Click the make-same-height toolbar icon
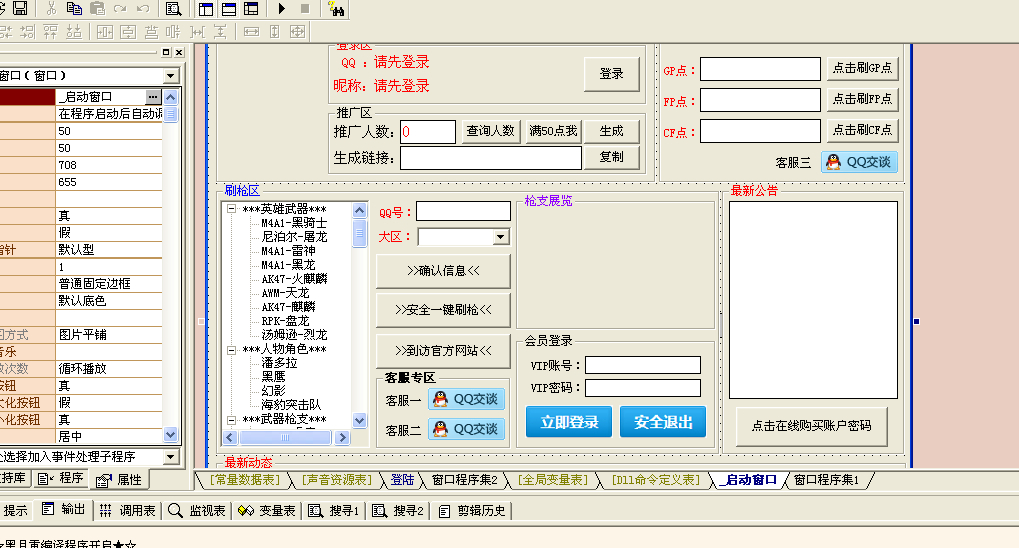 click(x=274, y=31)
